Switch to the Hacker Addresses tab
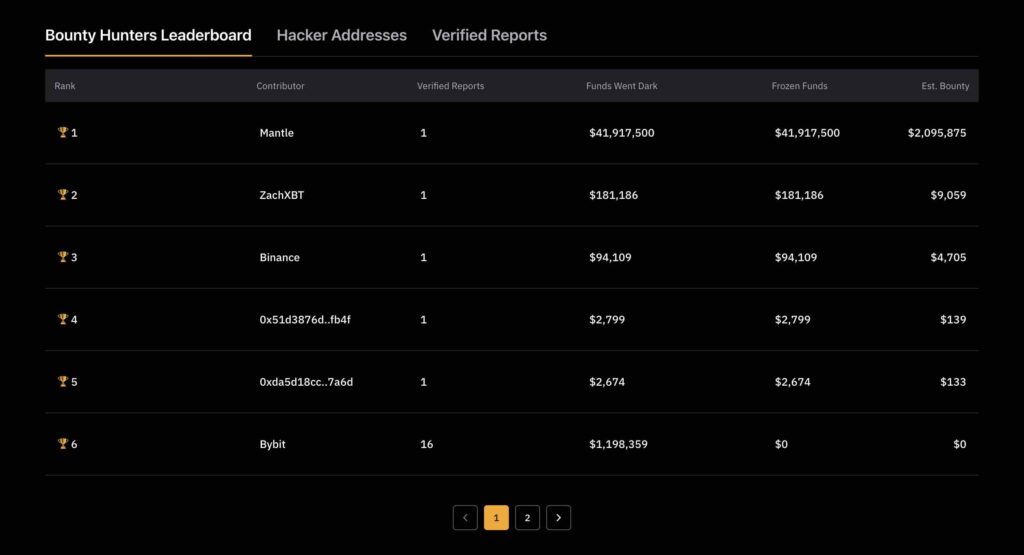This screenshot has width=1024, height=555. pos(342,35)
